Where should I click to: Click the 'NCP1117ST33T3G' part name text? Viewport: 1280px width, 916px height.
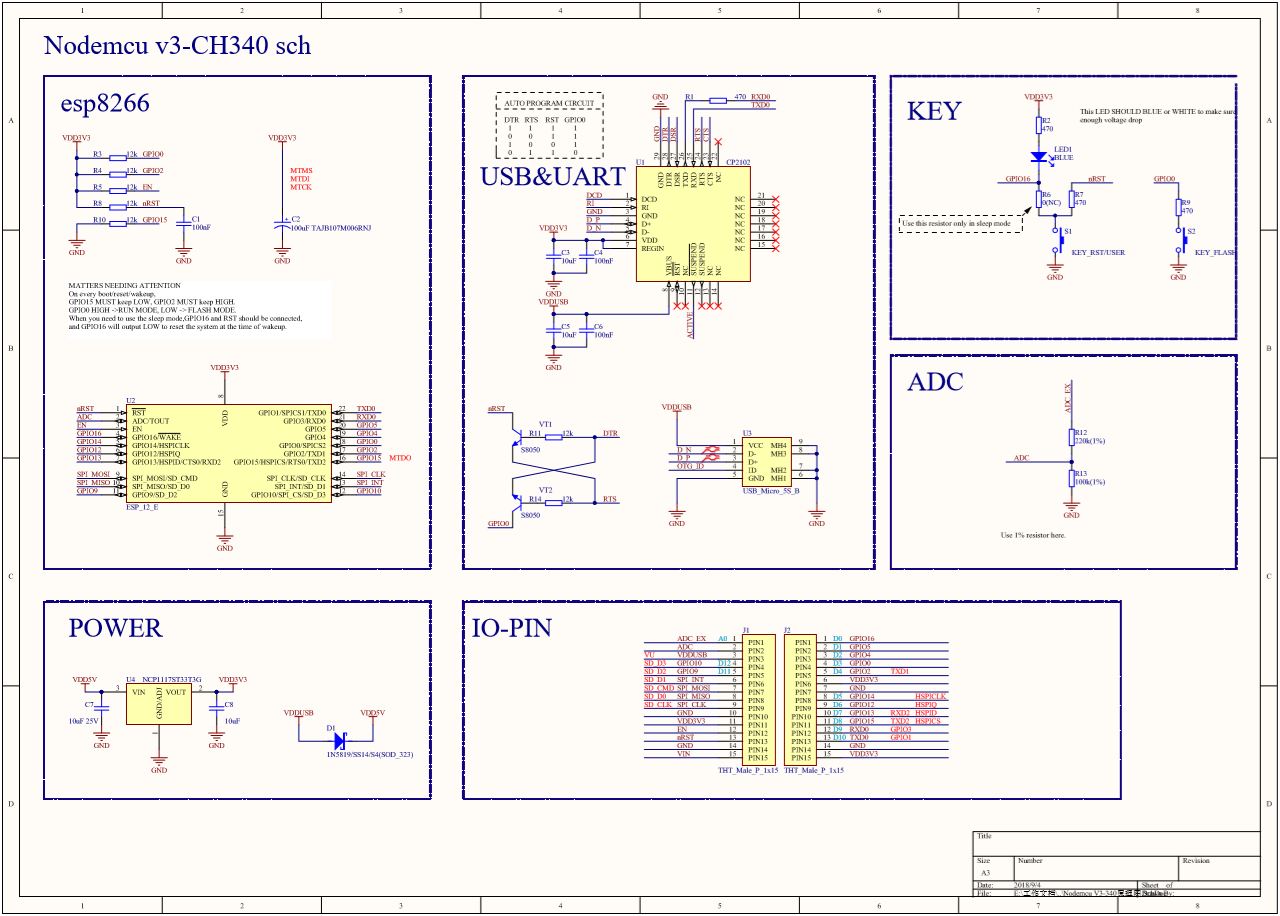171,679
